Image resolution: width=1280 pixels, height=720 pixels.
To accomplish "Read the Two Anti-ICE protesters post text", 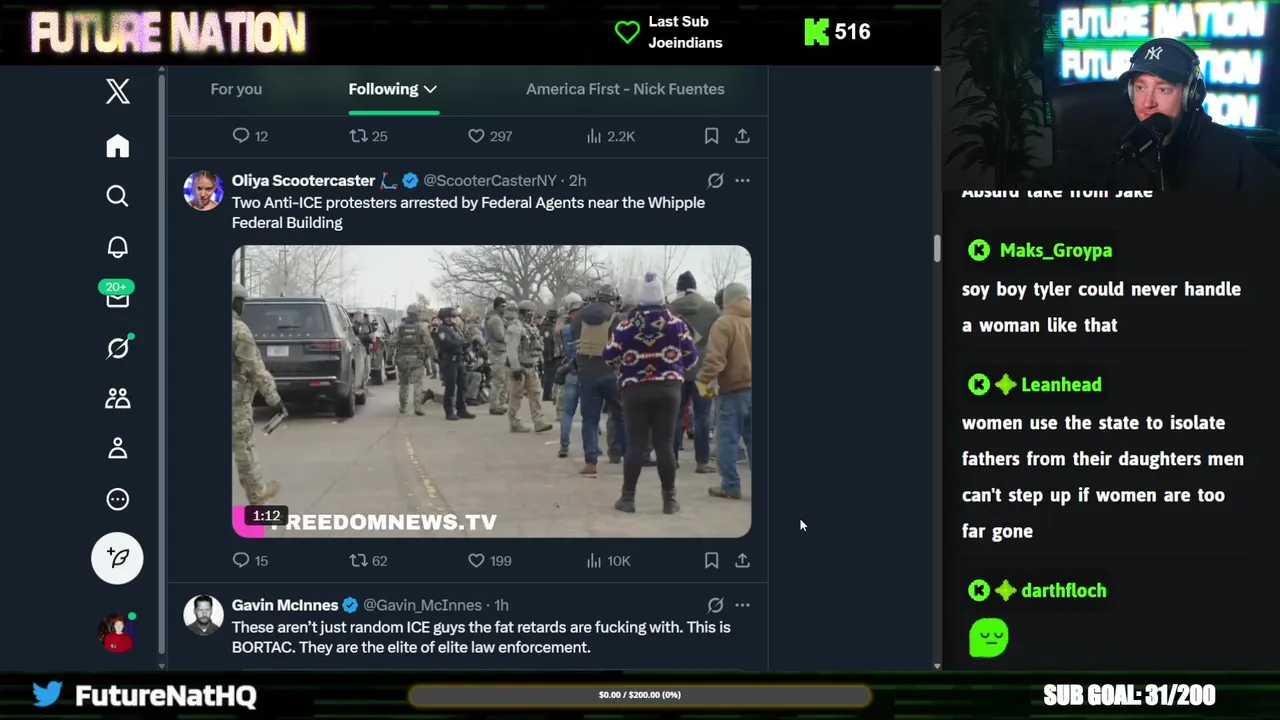I will click(468, 213).
